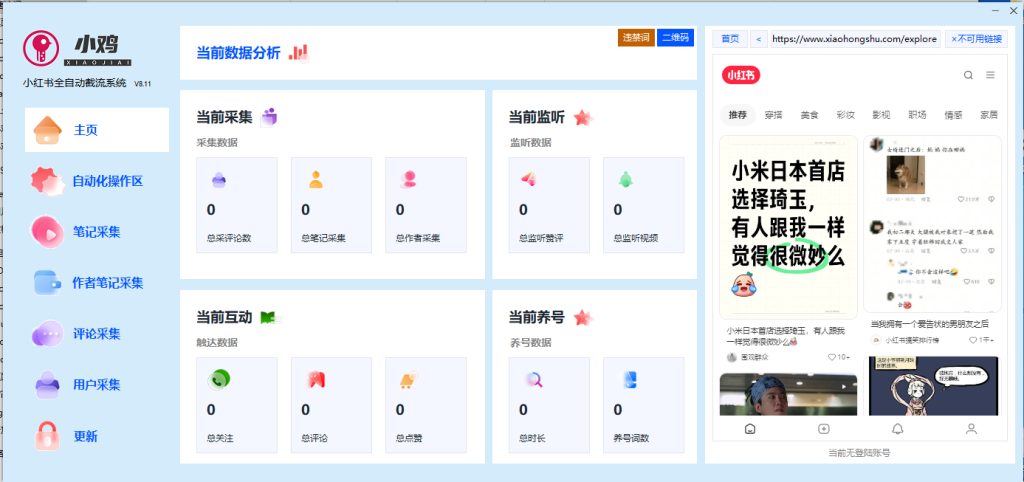Image resolution: width=1024 pixels, height=482 pixels.
Task: Open the 主页 home sidebar item
Action: 97,130
